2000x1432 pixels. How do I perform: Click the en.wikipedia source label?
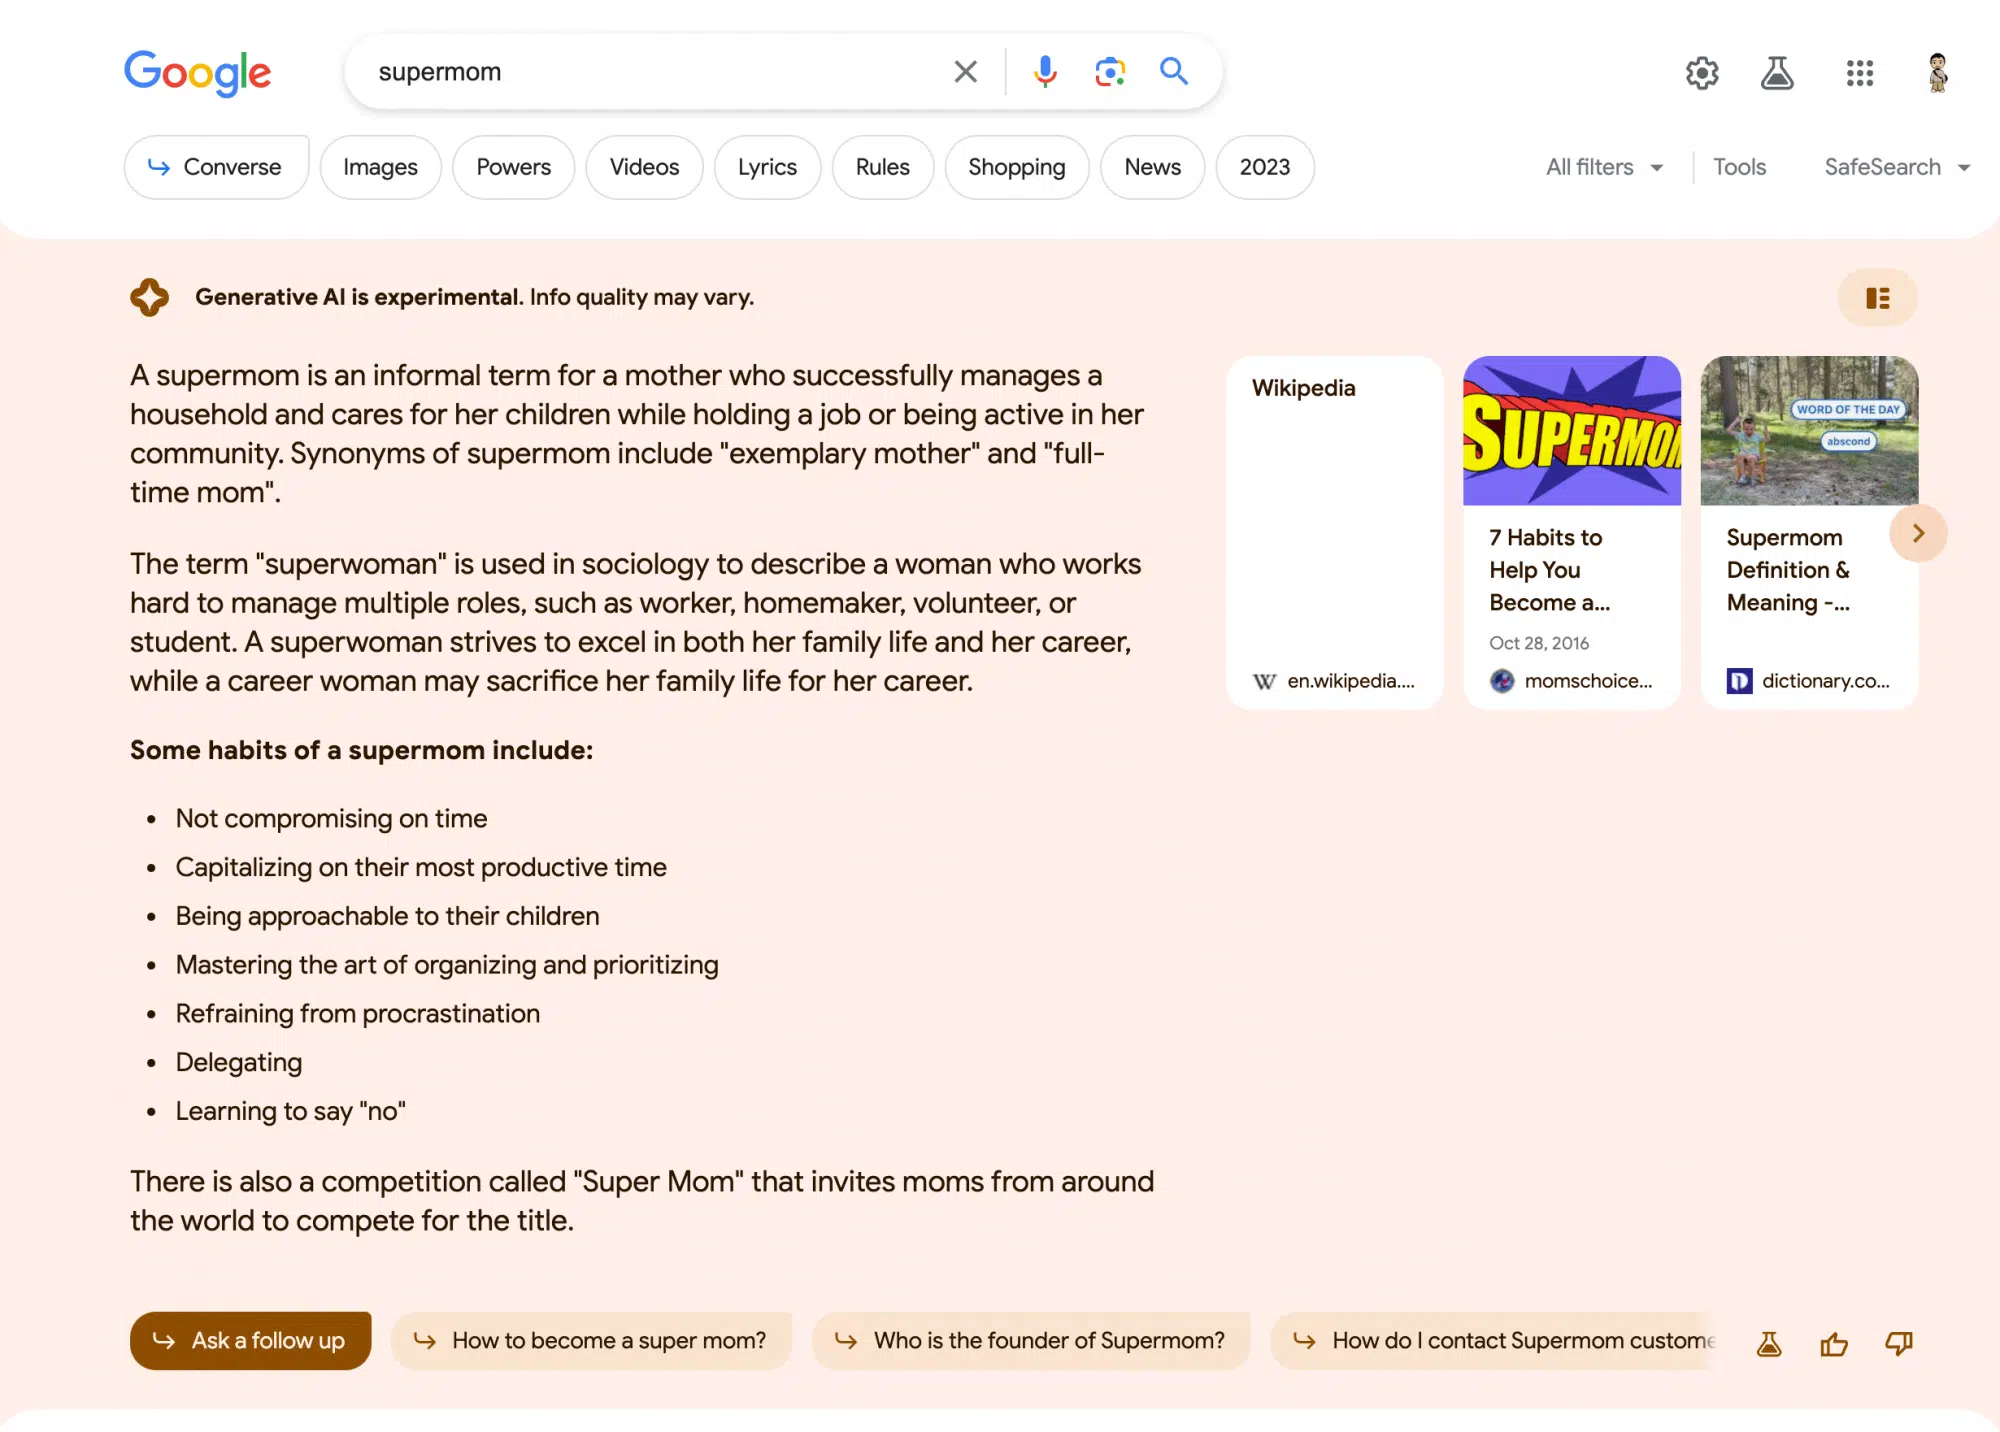point(1335,681)
